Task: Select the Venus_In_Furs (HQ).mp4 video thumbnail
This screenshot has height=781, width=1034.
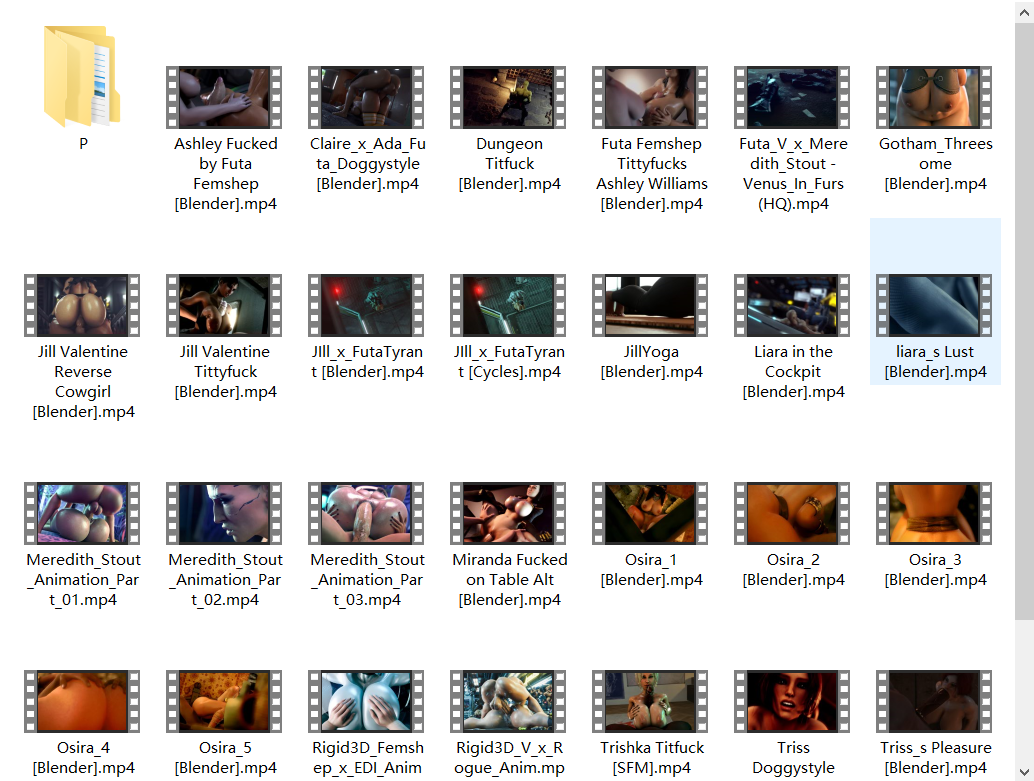Action: pos(792,97)
